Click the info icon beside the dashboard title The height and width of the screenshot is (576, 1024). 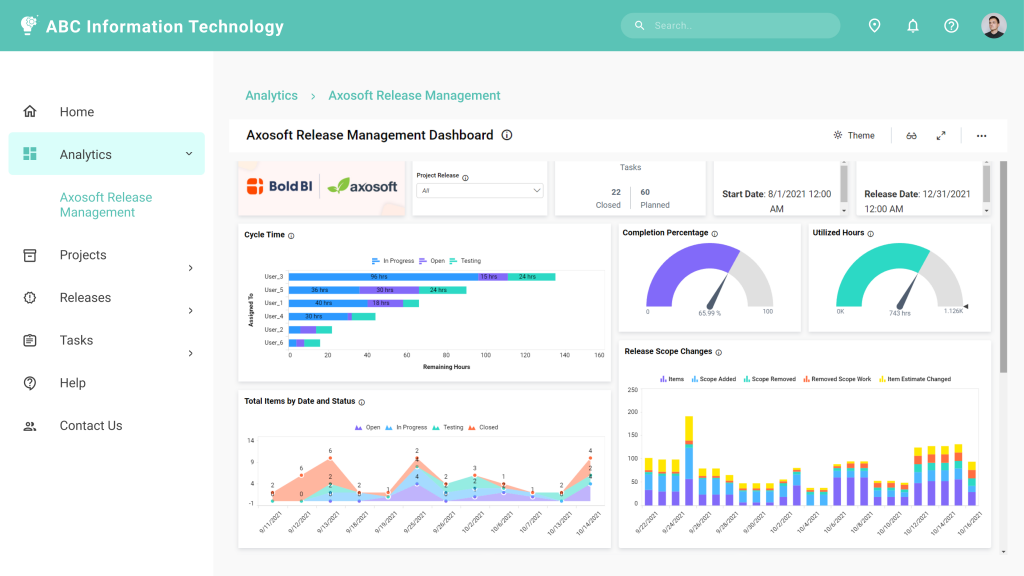pyautogui.click(x=507, y=134)
